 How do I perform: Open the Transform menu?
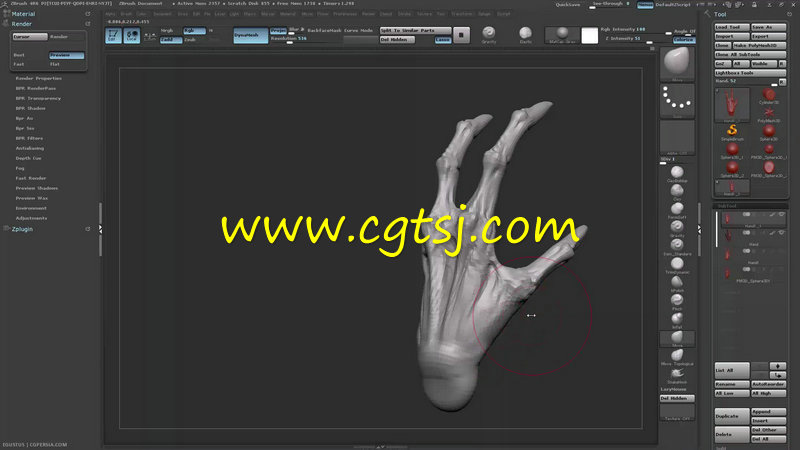[x=462, y=14]
